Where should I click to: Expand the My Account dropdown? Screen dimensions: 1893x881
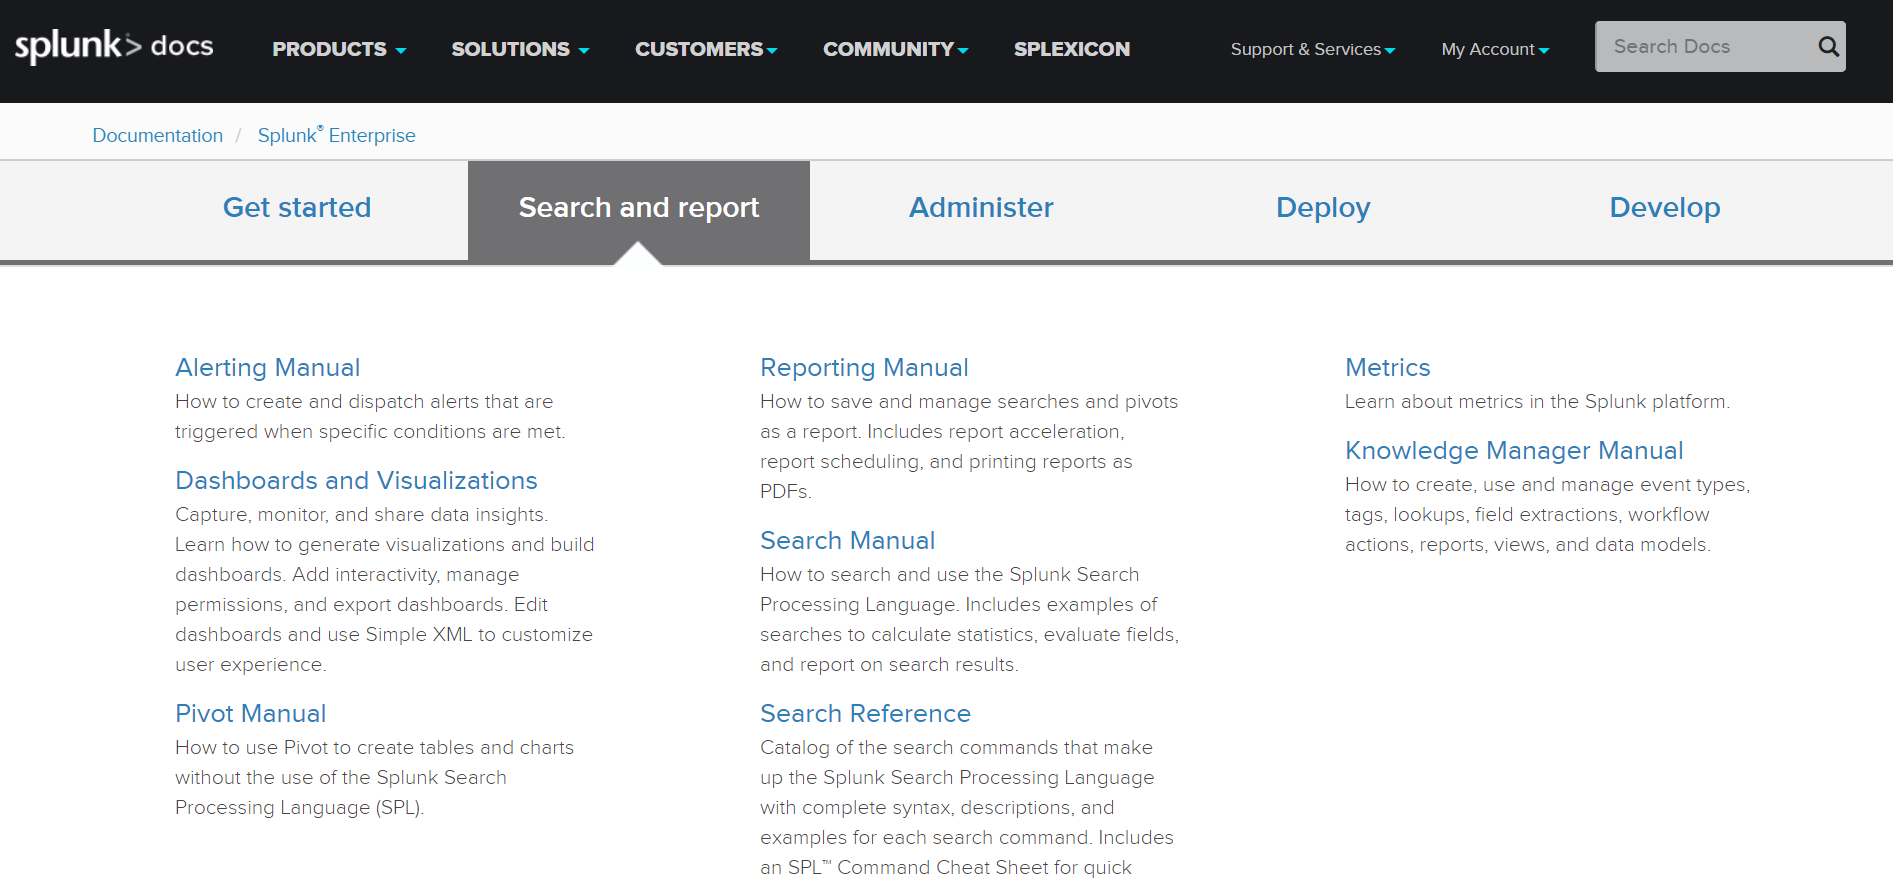click(x=1495, y=49)
